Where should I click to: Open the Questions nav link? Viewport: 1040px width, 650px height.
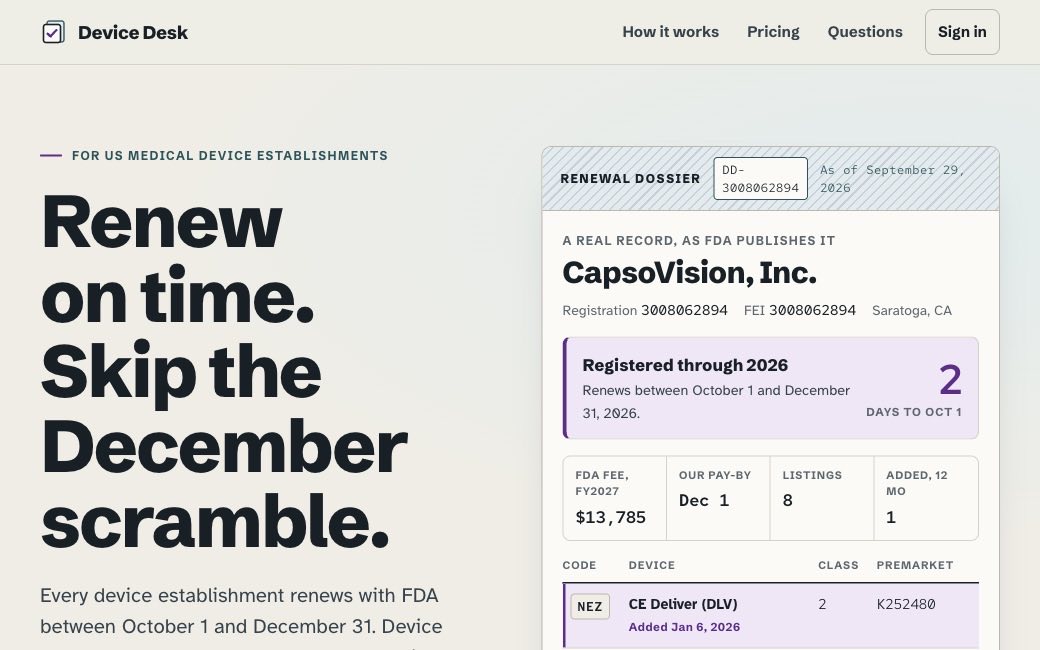pos(865,32)
